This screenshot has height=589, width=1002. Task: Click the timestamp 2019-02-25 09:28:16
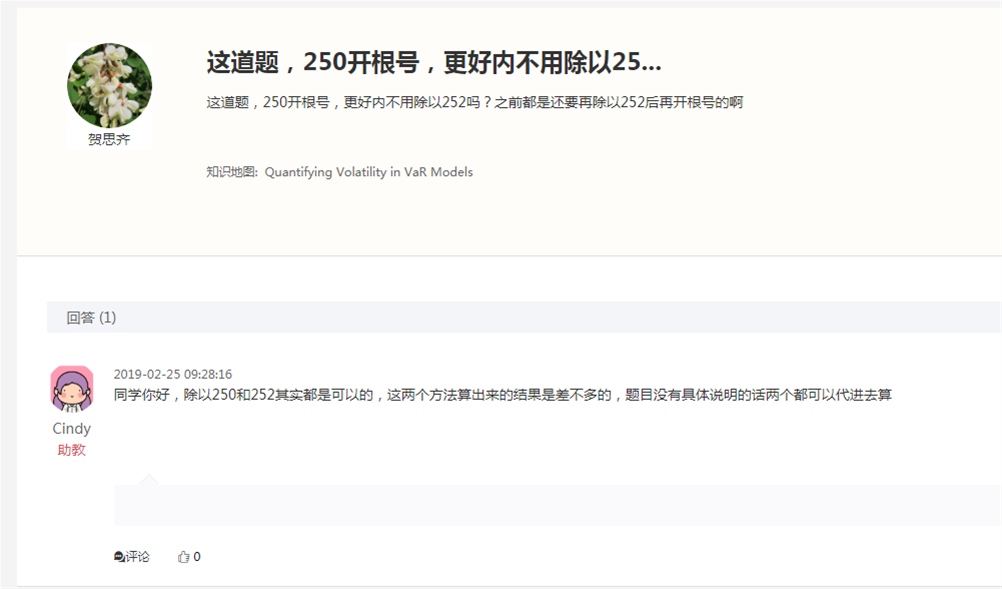point(173,374)
